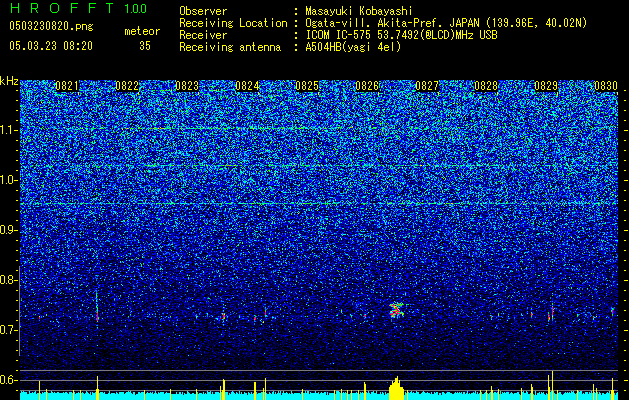
Task: Select the ICOM IC-575 receiver details
Action: click(x=401, y=35)
